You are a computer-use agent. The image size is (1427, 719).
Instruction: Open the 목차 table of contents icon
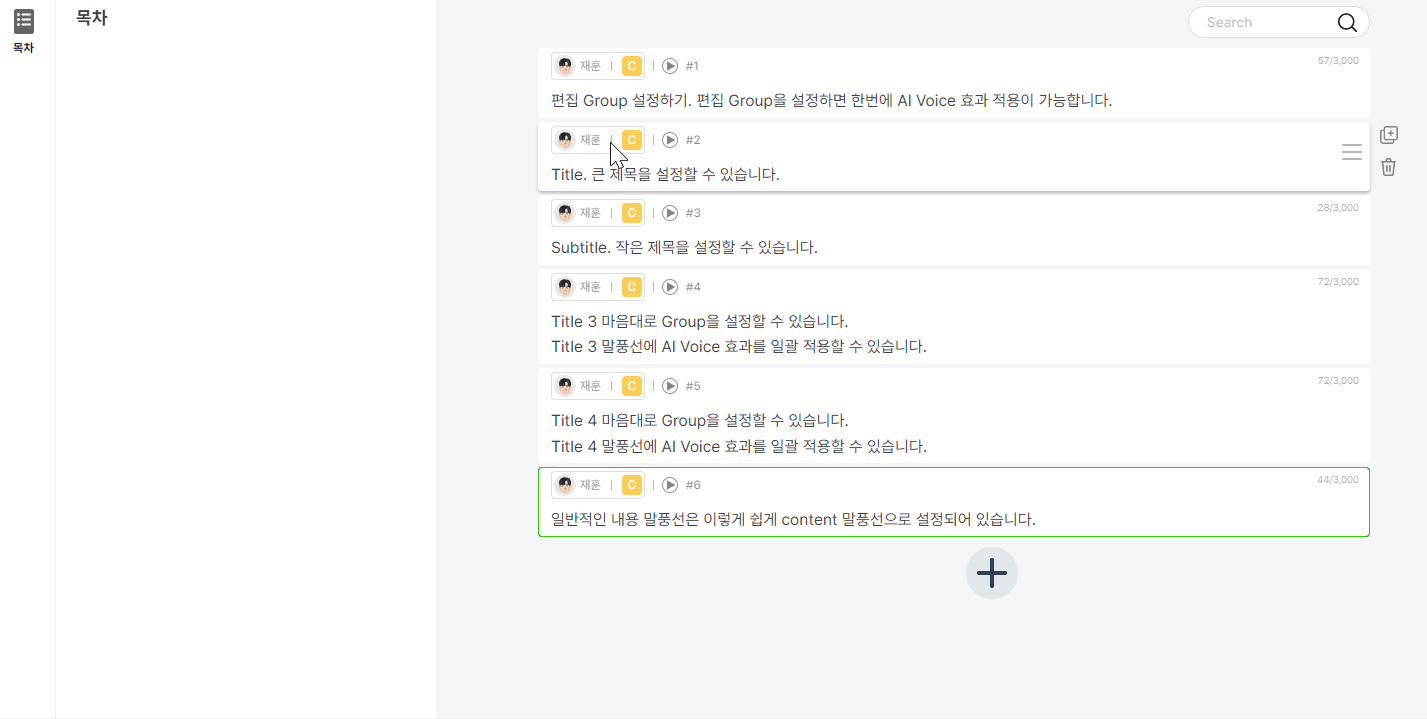[x=24, y=21]
